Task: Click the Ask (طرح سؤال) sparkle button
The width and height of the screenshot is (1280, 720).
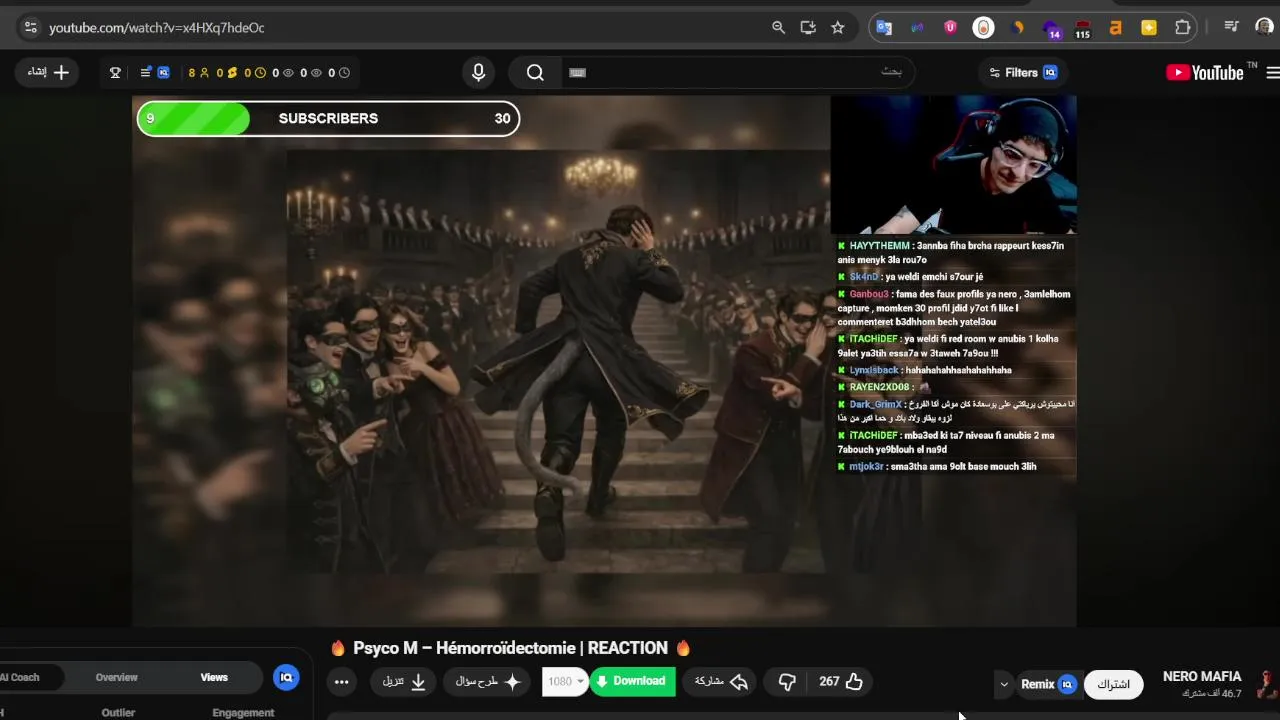Action: pyautogui.click(x=489, y=682)
